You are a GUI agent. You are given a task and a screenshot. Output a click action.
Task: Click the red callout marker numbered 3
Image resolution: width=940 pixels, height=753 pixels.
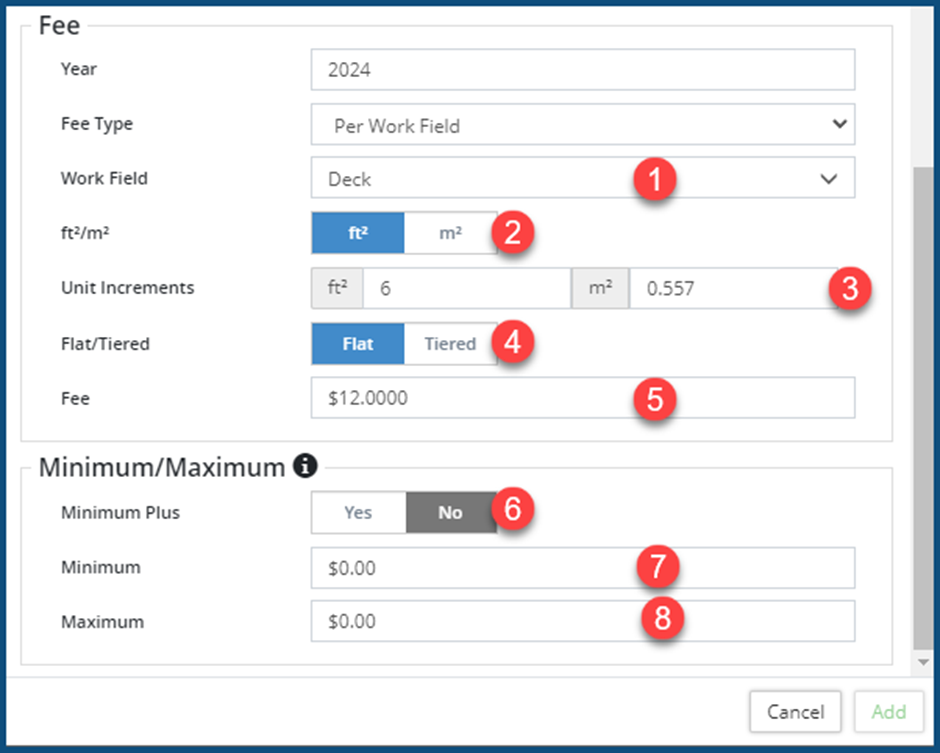tap(851, 289)
